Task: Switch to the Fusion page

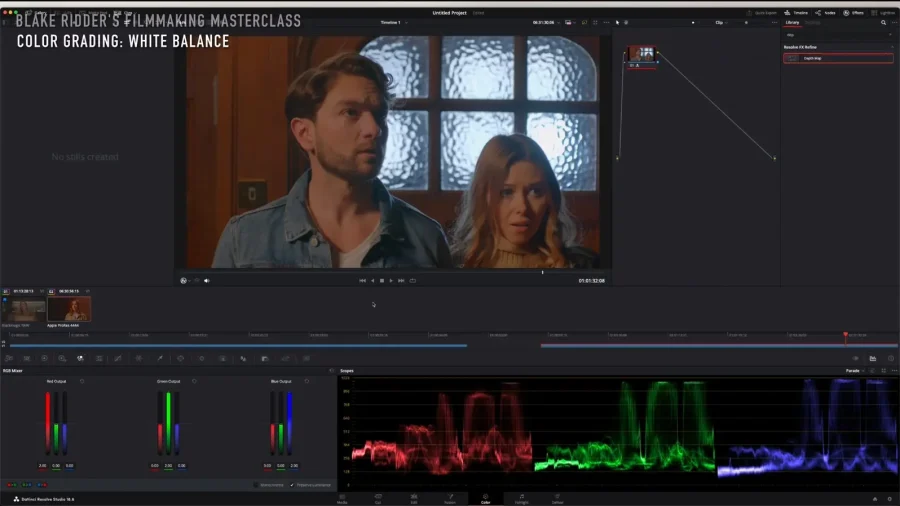Action: [450, 499]
